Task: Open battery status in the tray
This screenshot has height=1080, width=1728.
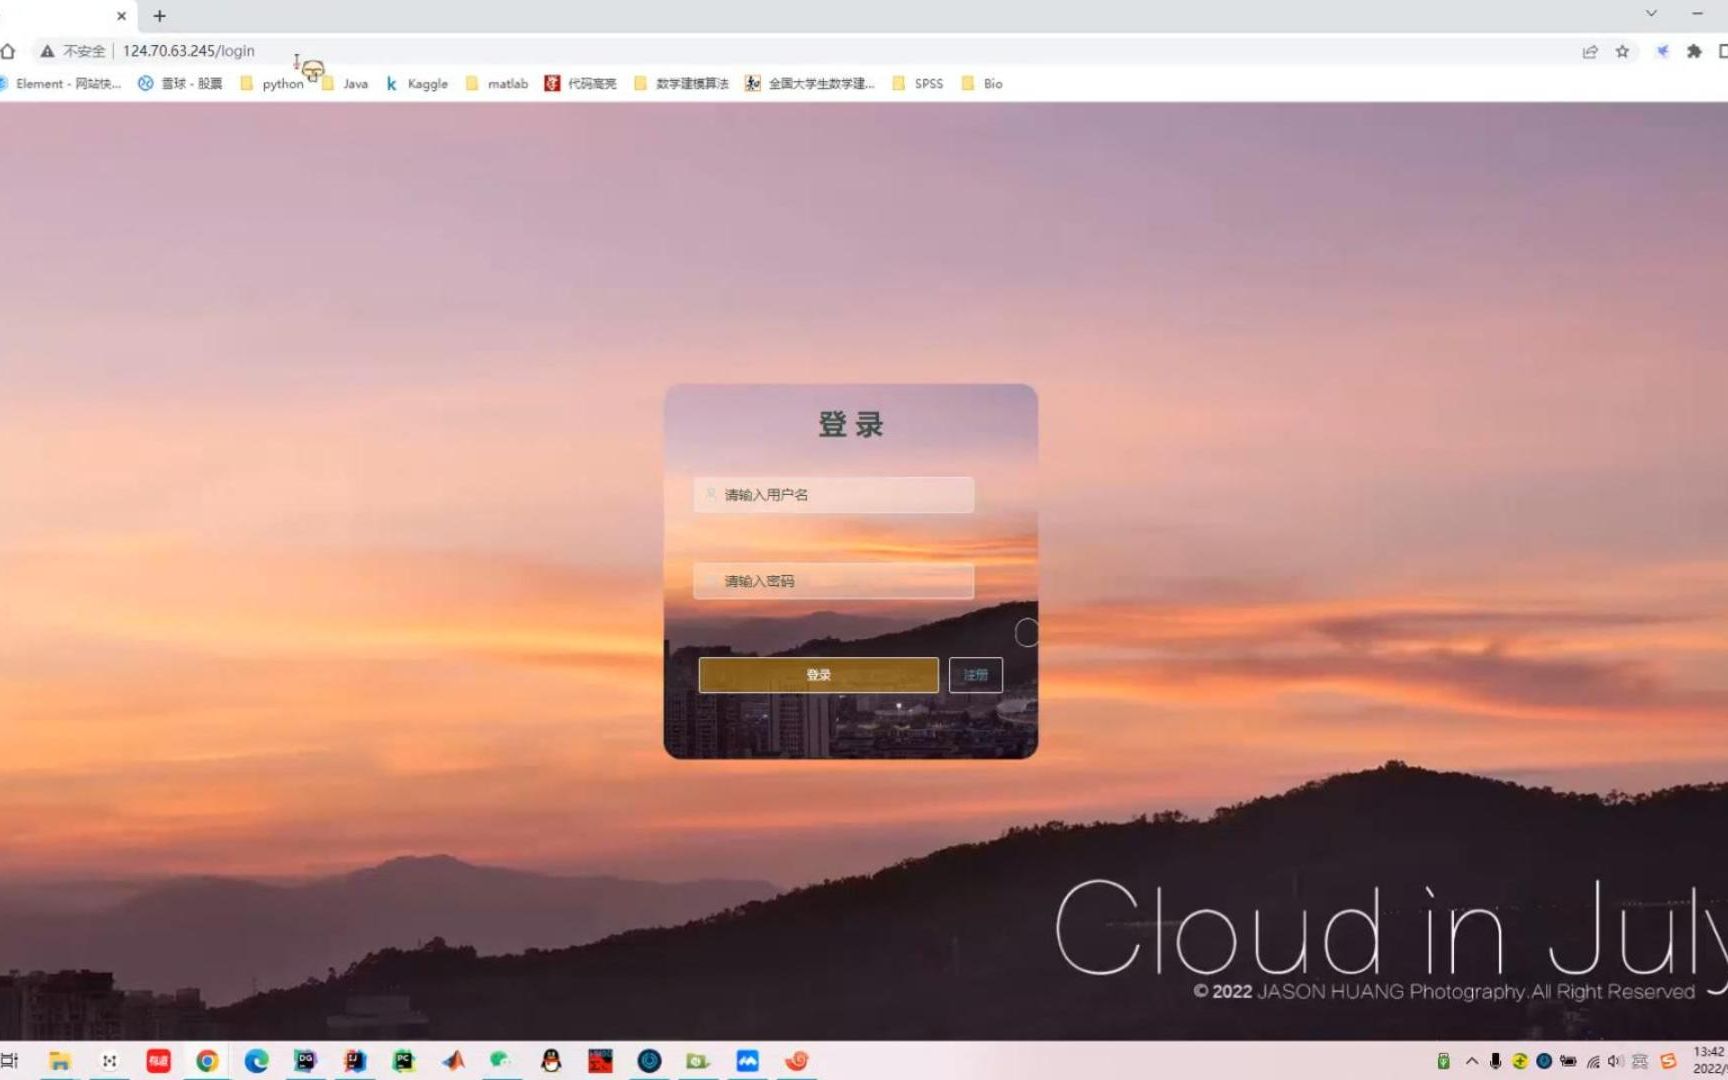Action: 1568,1061
